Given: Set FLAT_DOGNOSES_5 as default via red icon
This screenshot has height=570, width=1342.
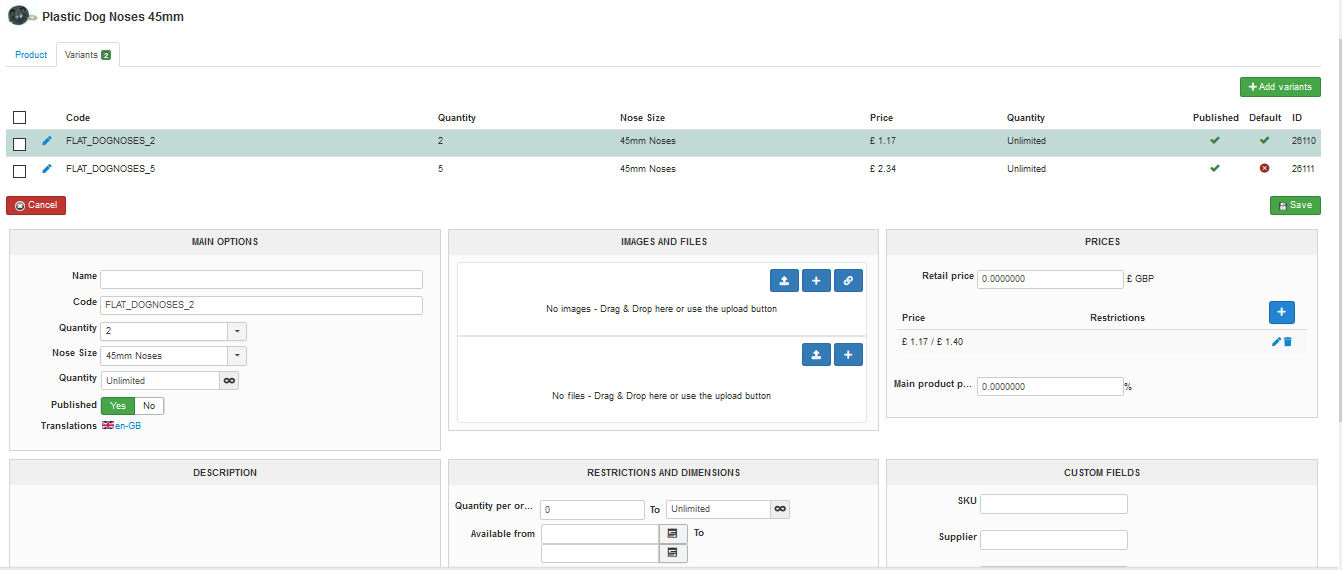Looking at the screenshot, I should [x=1264, y=169].
